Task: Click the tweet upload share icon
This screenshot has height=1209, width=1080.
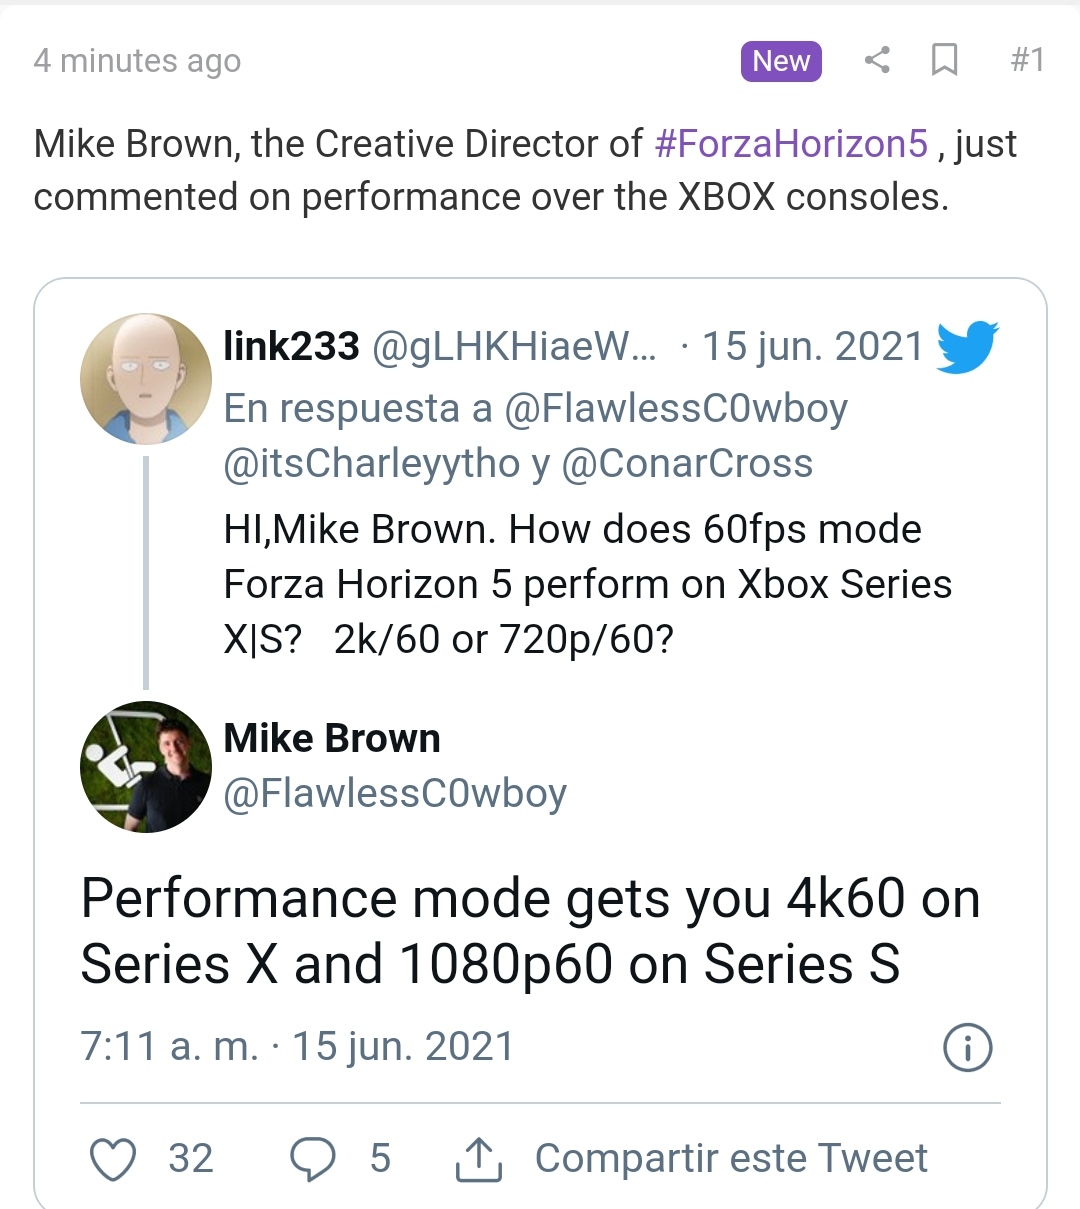Action: point(479,1159)
